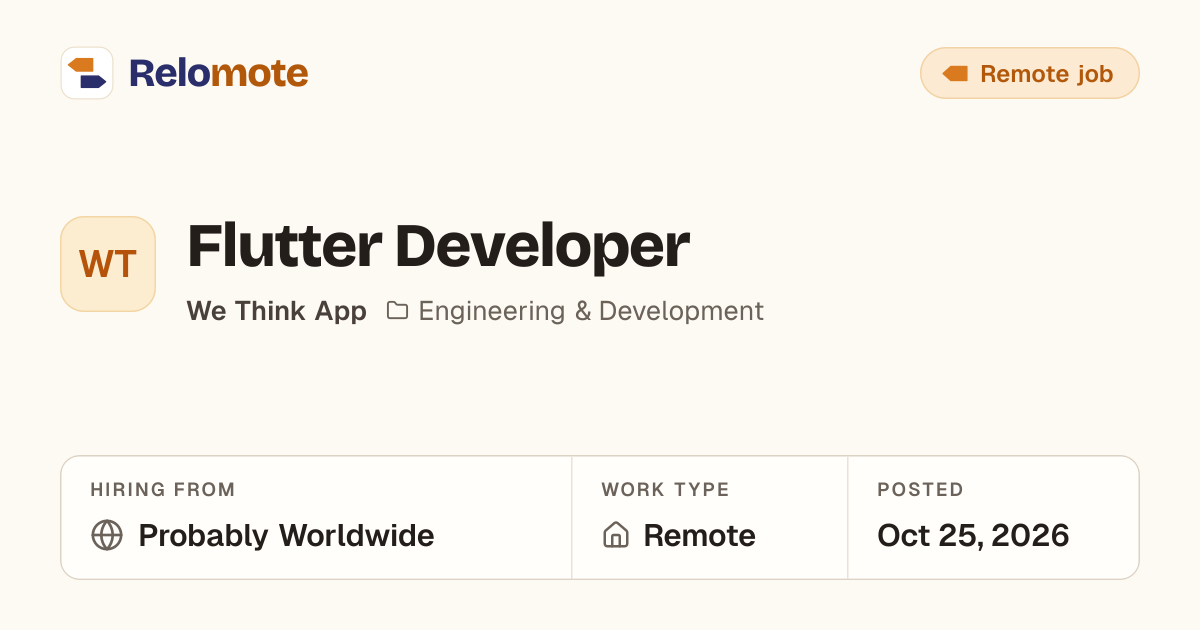This screenshot has height=630, width=1200.
Task: Open the Relomote brand name link
Action: [218, 73]
